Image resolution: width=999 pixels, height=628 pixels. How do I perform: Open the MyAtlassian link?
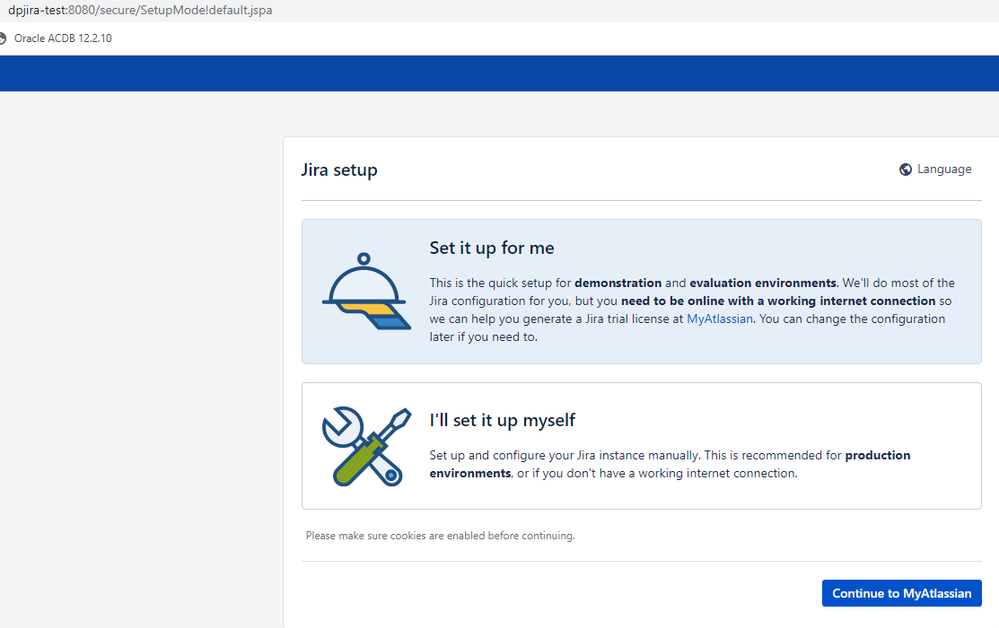(x=719, y=318)
